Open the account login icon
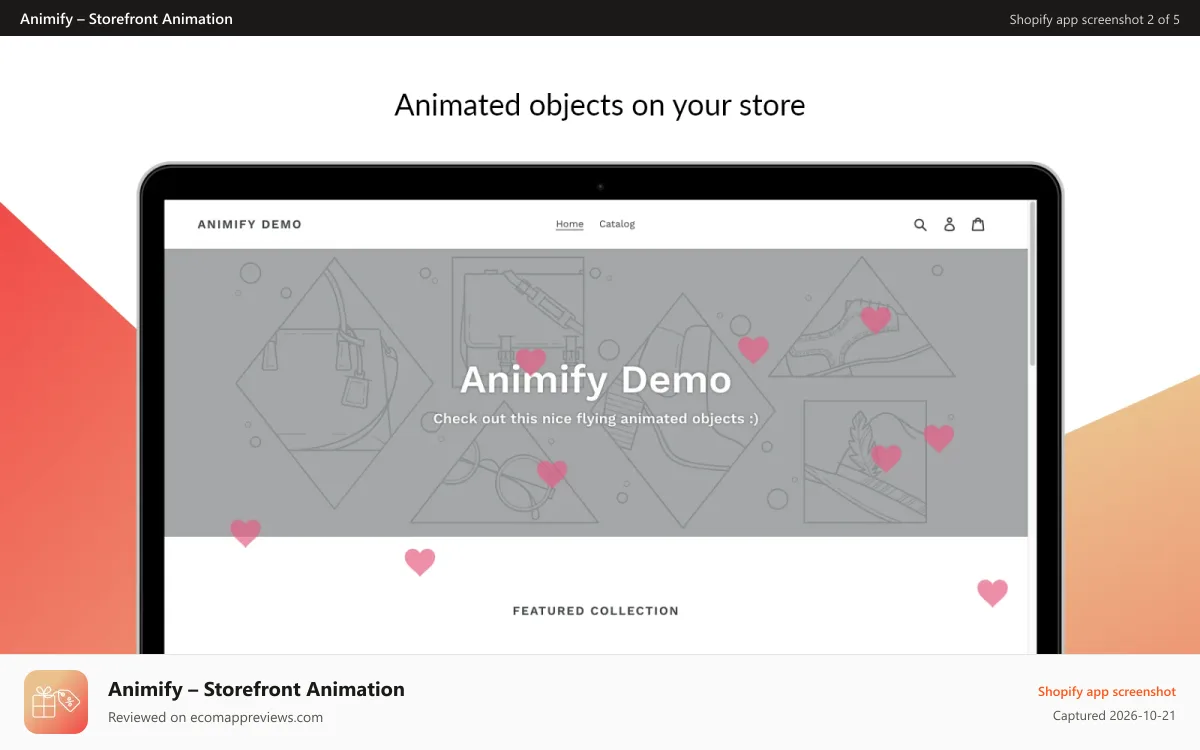 pyautogui.click(x=949, y=225)
